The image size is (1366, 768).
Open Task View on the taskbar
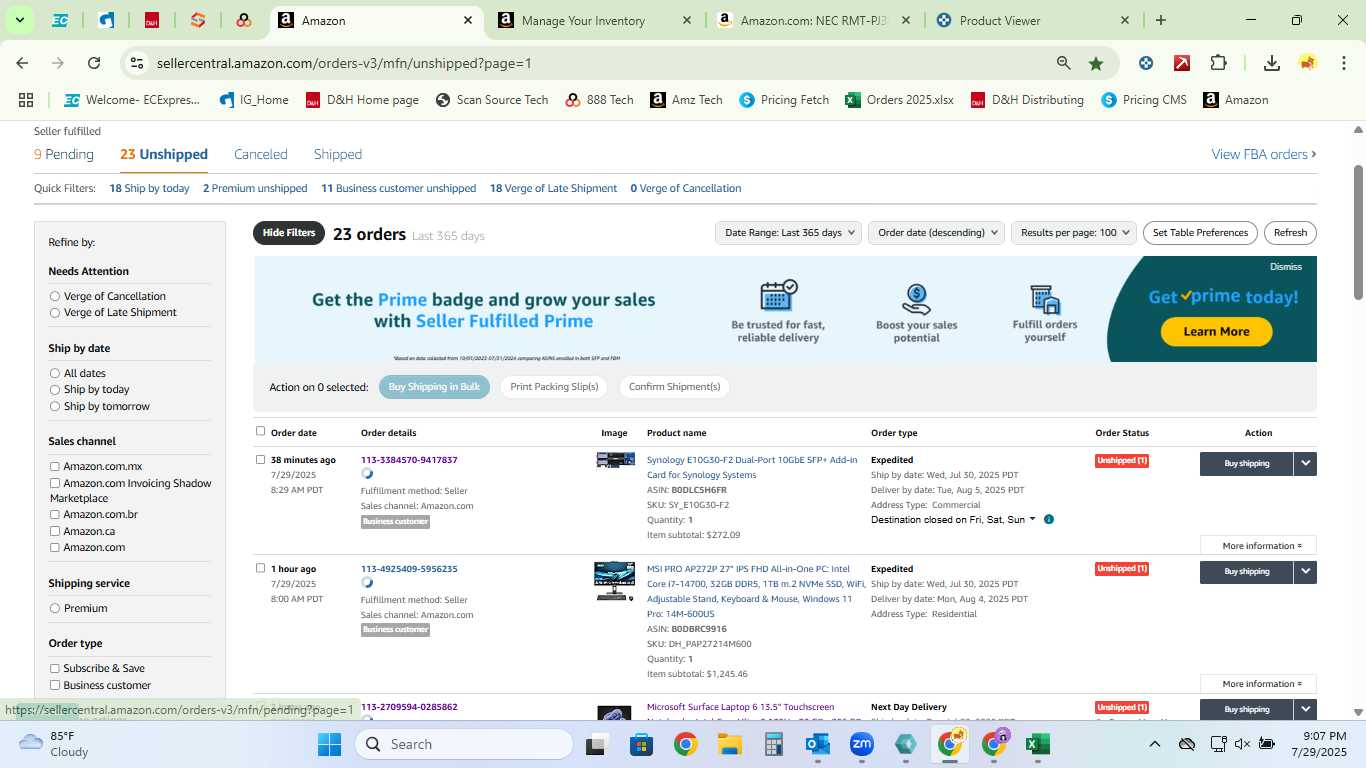597,744
